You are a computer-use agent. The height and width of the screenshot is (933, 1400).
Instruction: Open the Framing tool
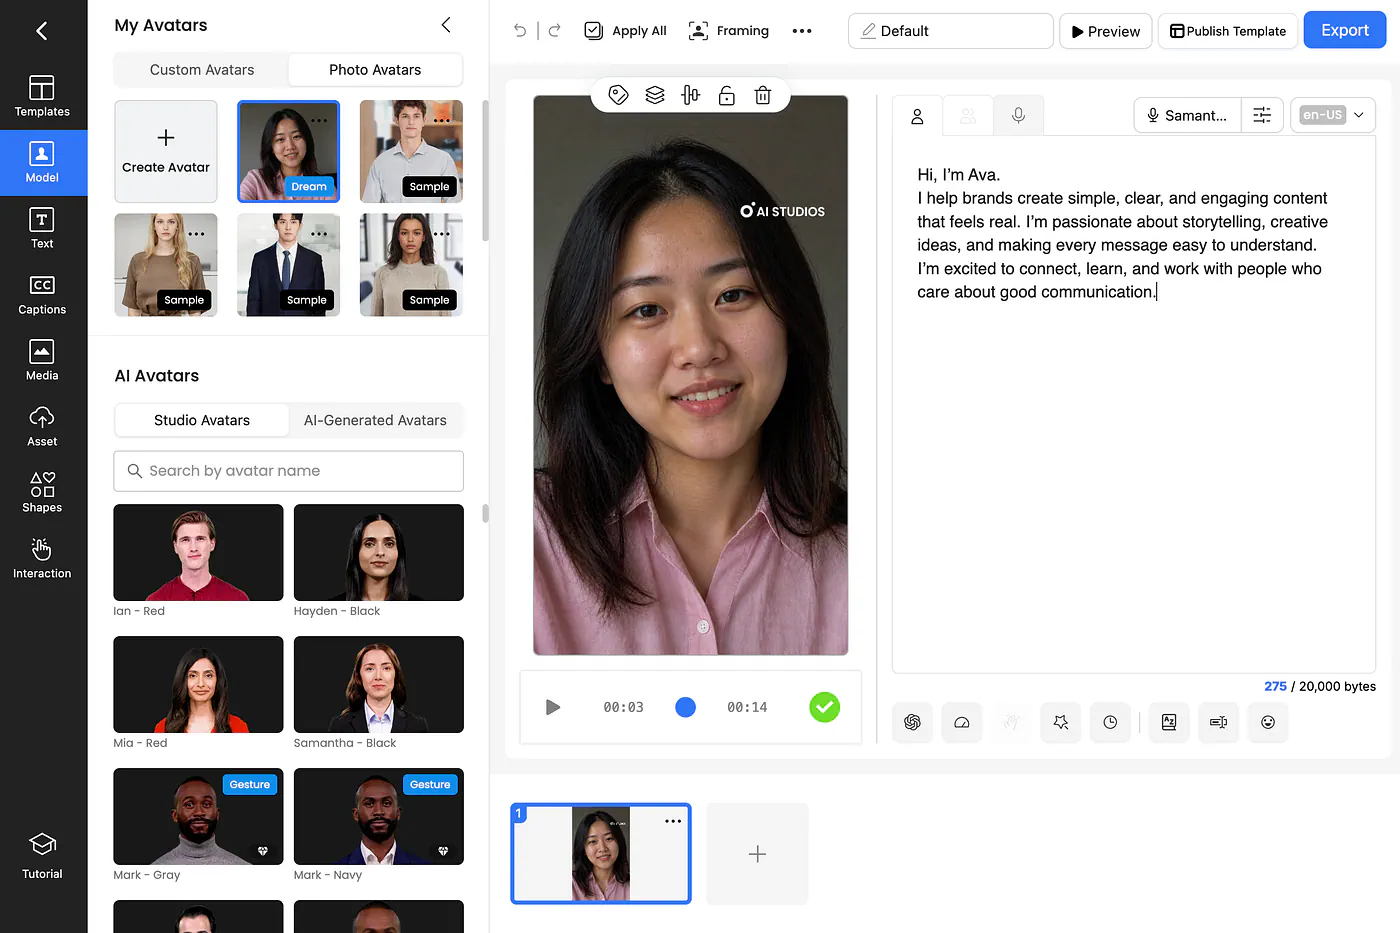(729, 31)
